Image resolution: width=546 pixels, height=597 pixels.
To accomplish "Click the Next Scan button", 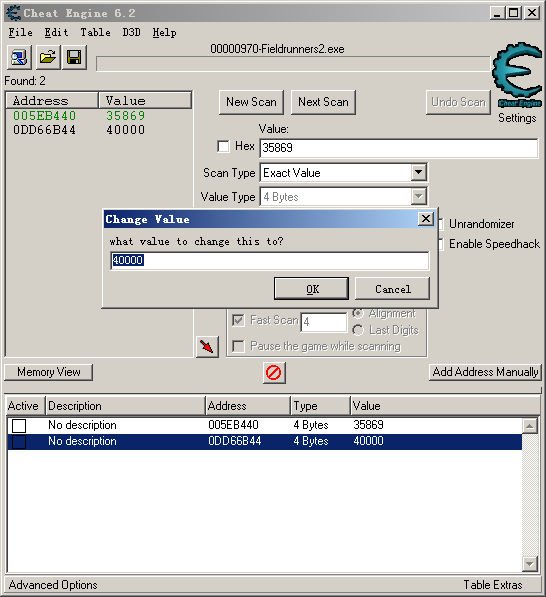I will (x=323, y=102).
